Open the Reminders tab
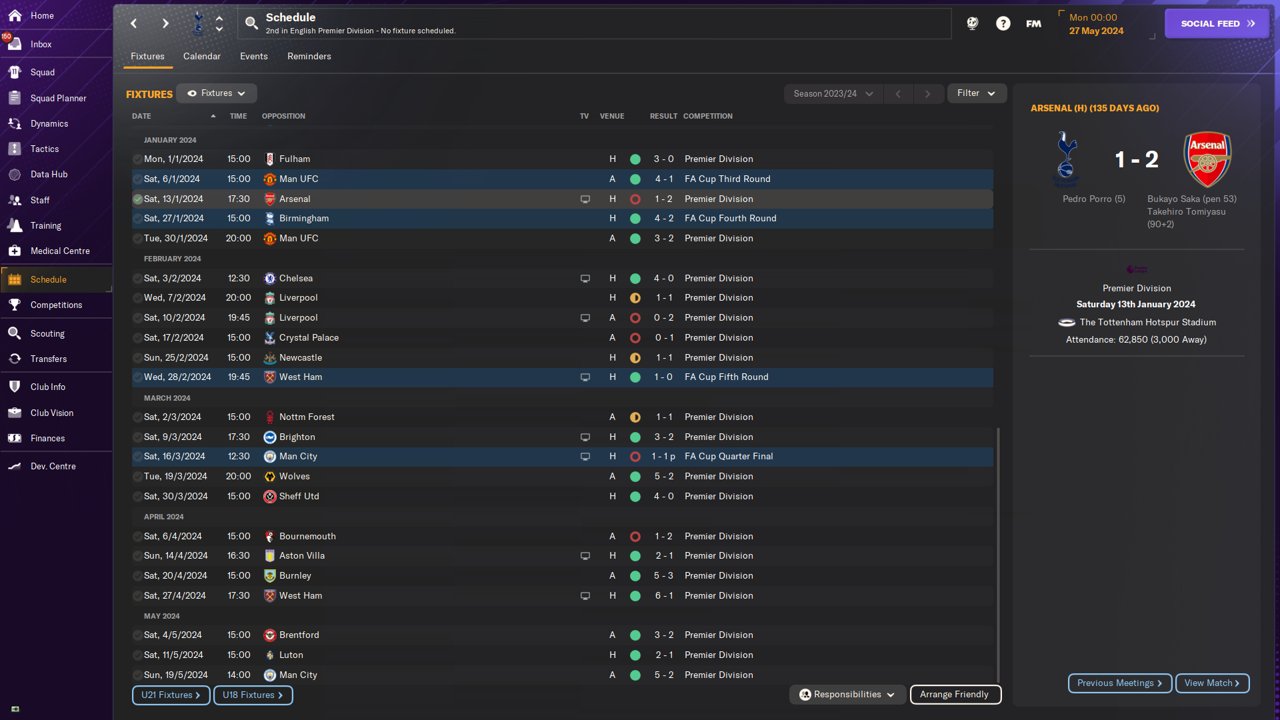Image resolution: width=1280 pixels, height=720 pixels. [x=309, y=56]
